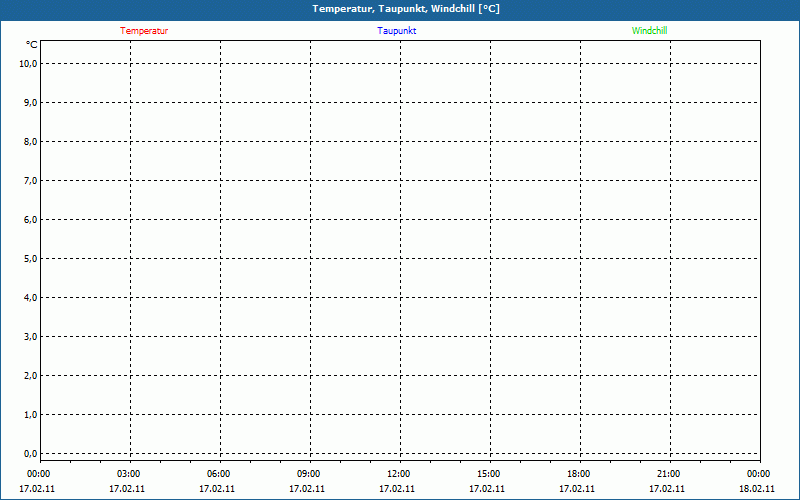Click the °C unit label above the y-axis
This screenshot has height=500, width=800.
(32, 45)
